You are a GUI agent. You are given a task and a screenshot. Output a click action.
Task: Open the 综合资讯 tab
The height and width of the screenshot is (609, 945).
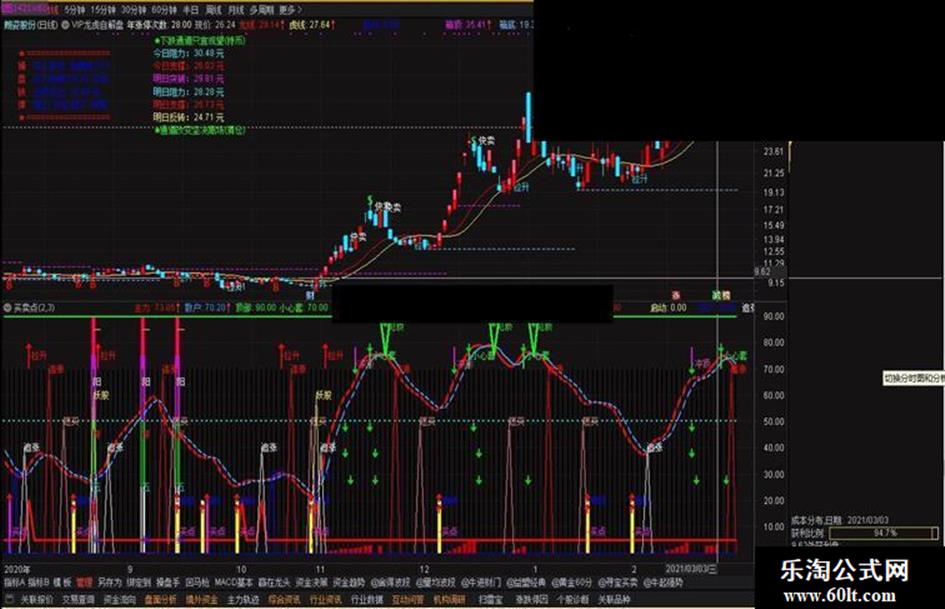(284, 600)
